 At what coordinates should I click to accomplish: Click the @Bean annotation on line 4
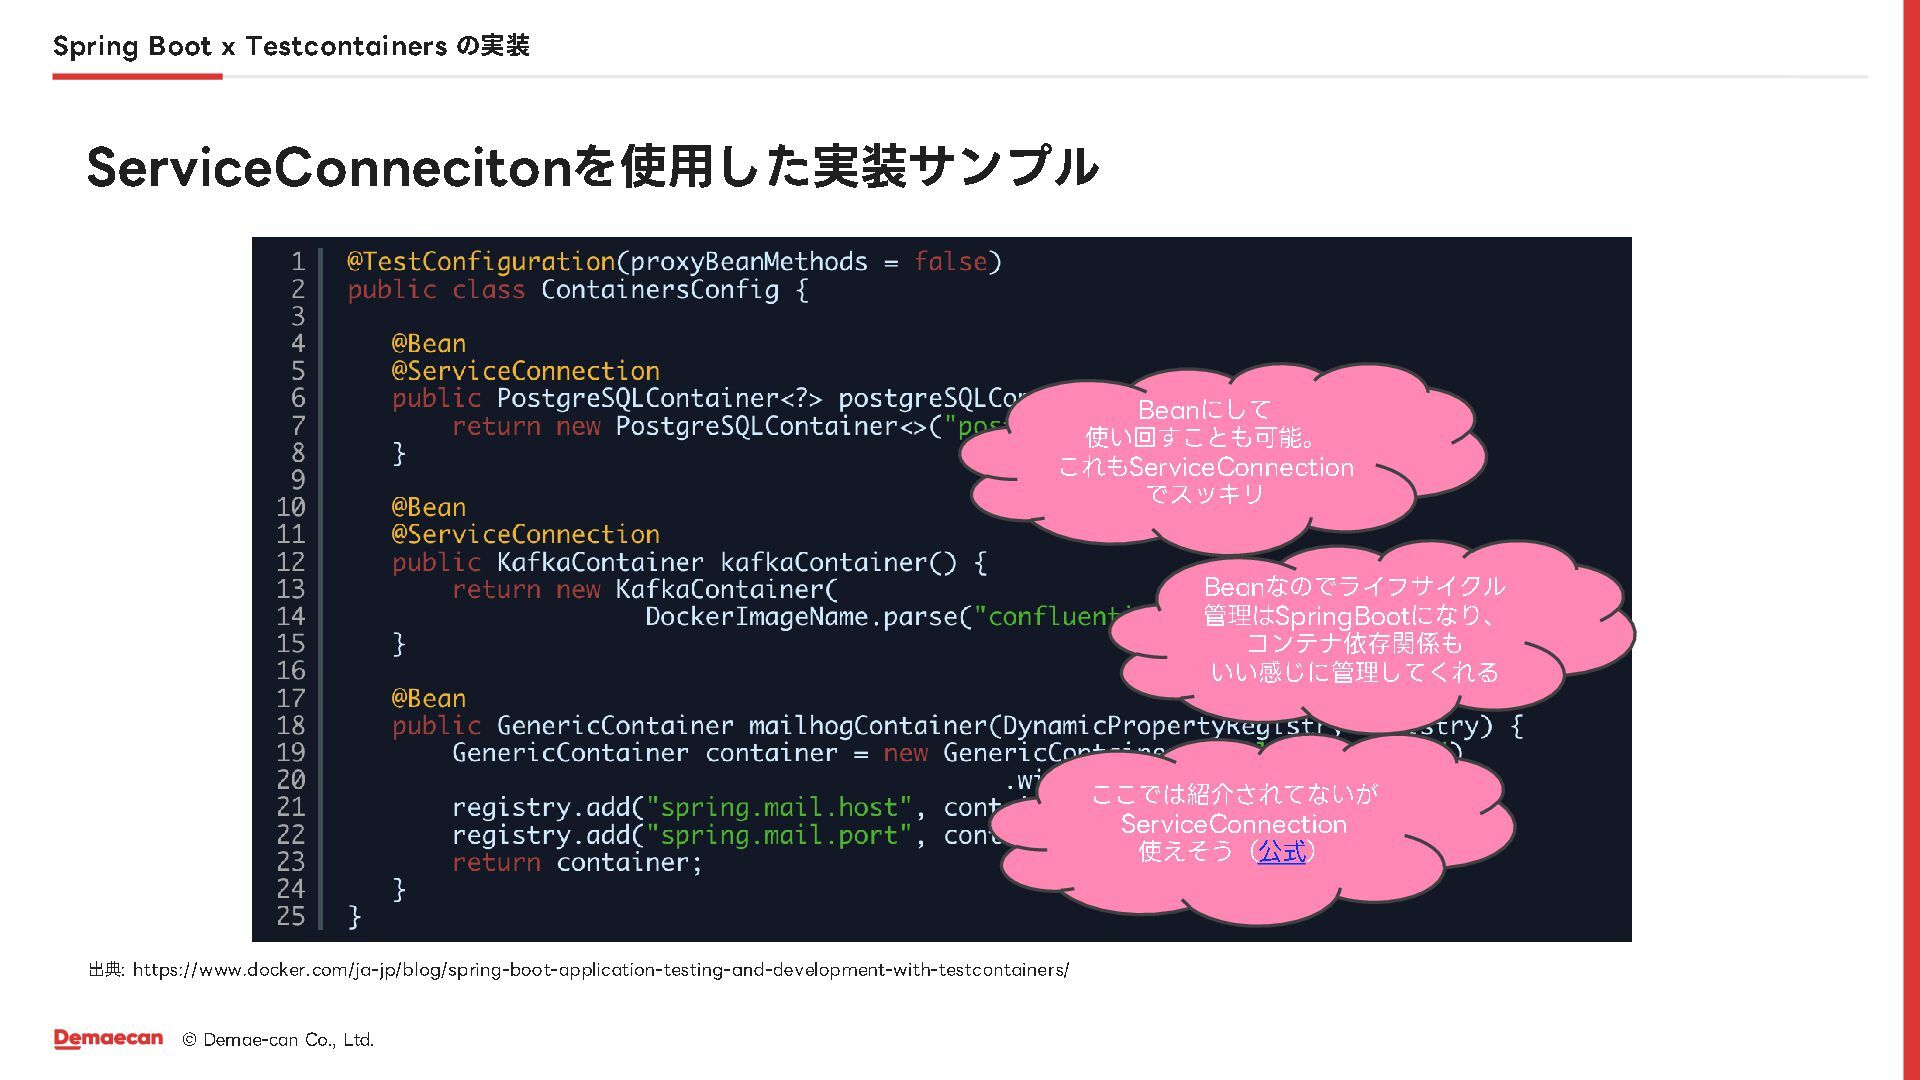429,344
